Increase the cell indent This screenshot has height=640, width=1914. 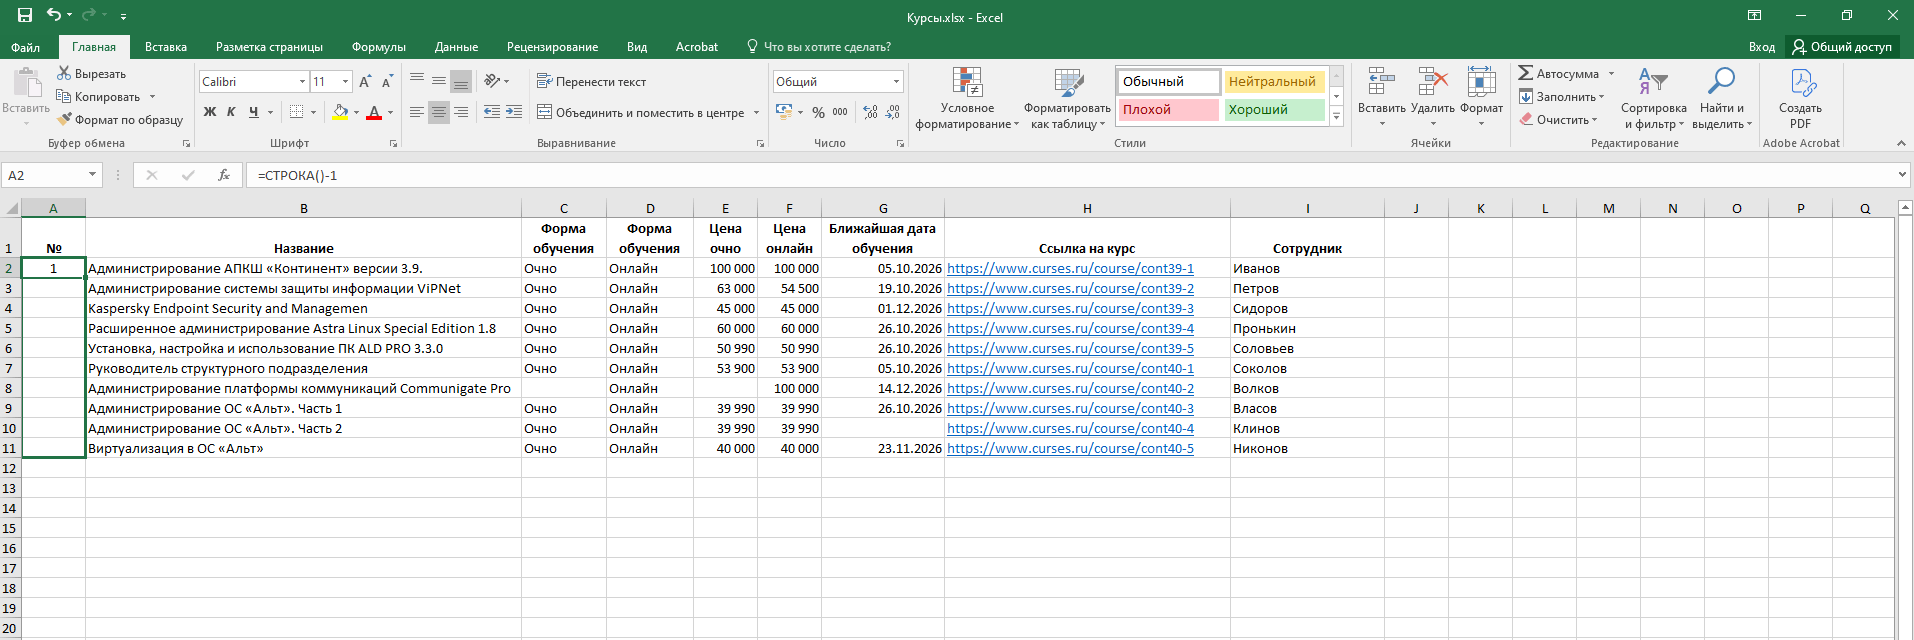[514, 112]
